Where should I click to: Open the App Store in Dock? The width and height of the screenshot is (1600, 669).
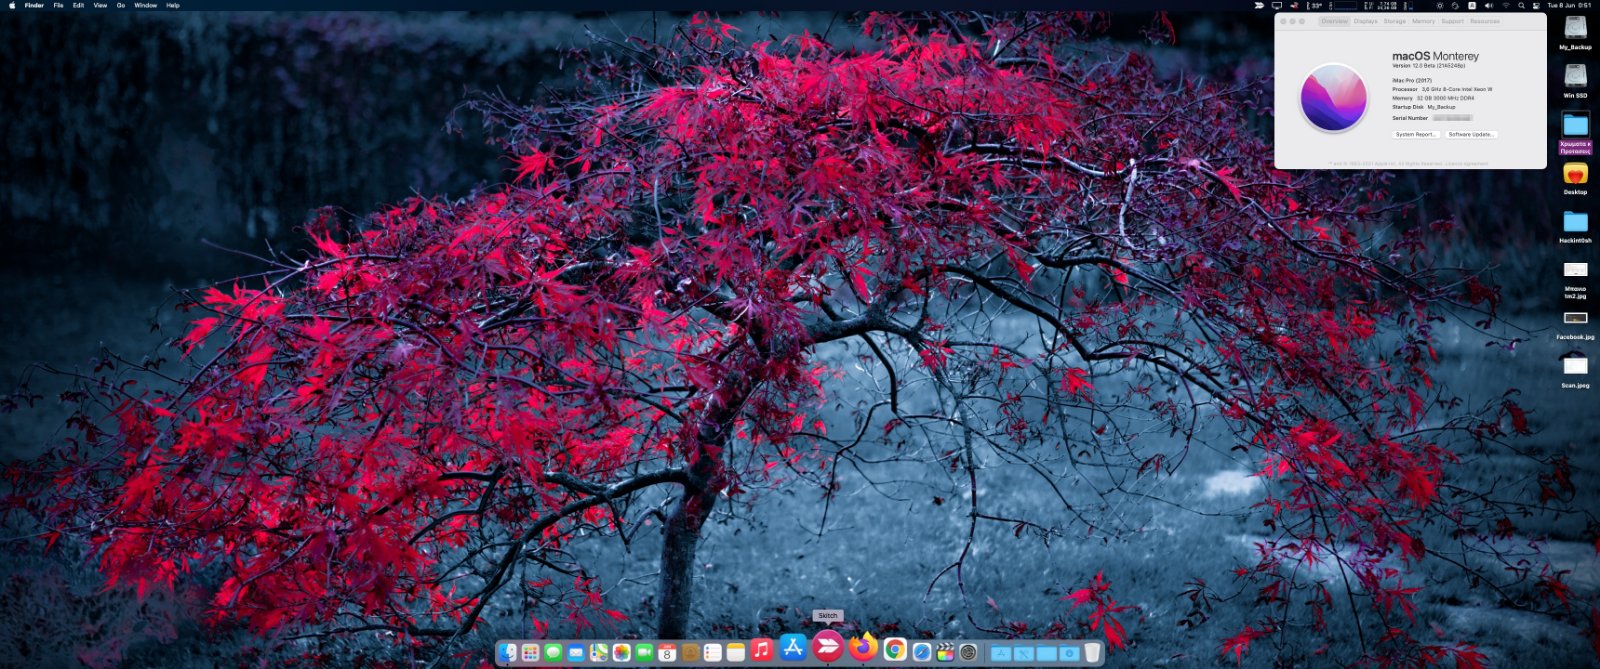[793, 647]
